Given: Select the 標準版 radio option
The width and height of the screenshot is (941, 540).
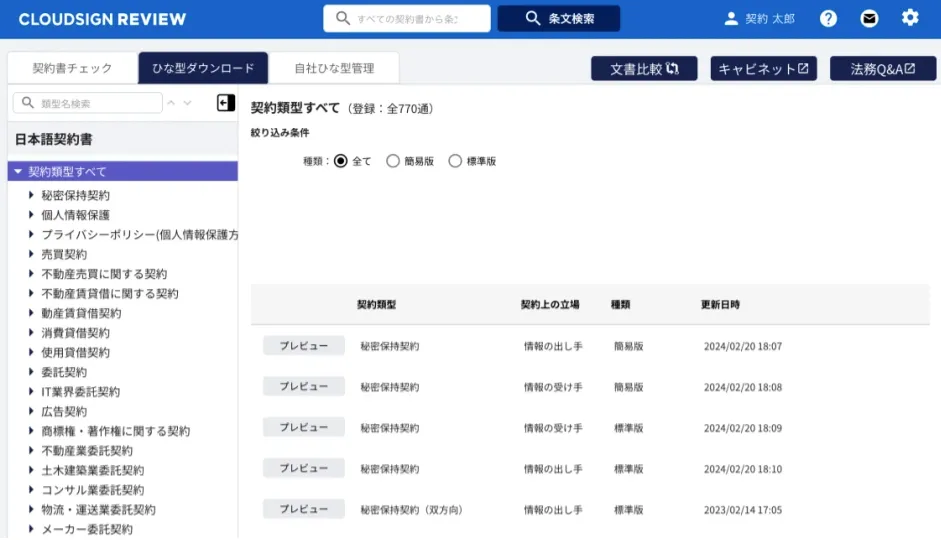Looking at the screenshot, I should point(455,161).
